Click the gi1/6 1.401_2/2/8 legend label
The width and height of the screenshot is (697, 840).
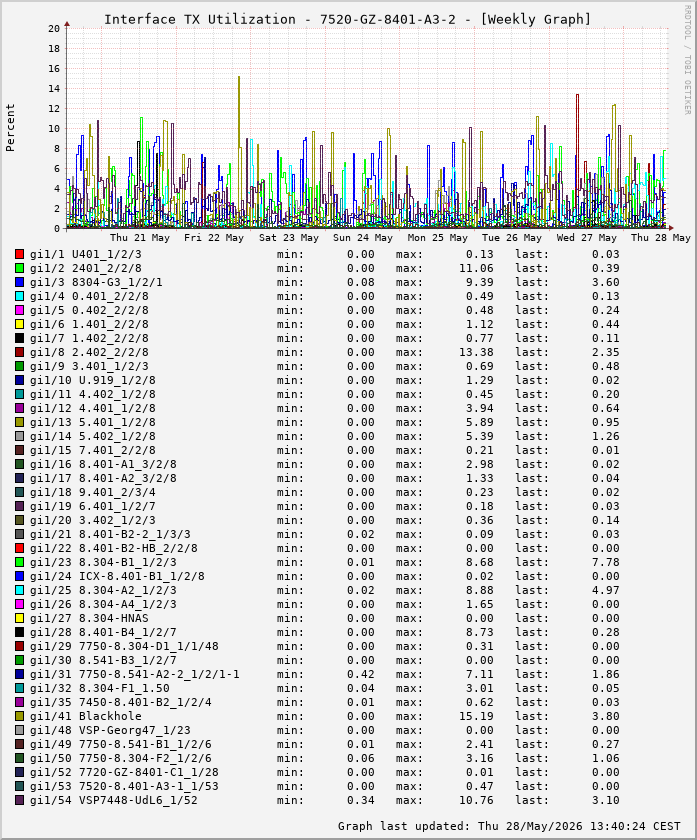coord(89,324)
